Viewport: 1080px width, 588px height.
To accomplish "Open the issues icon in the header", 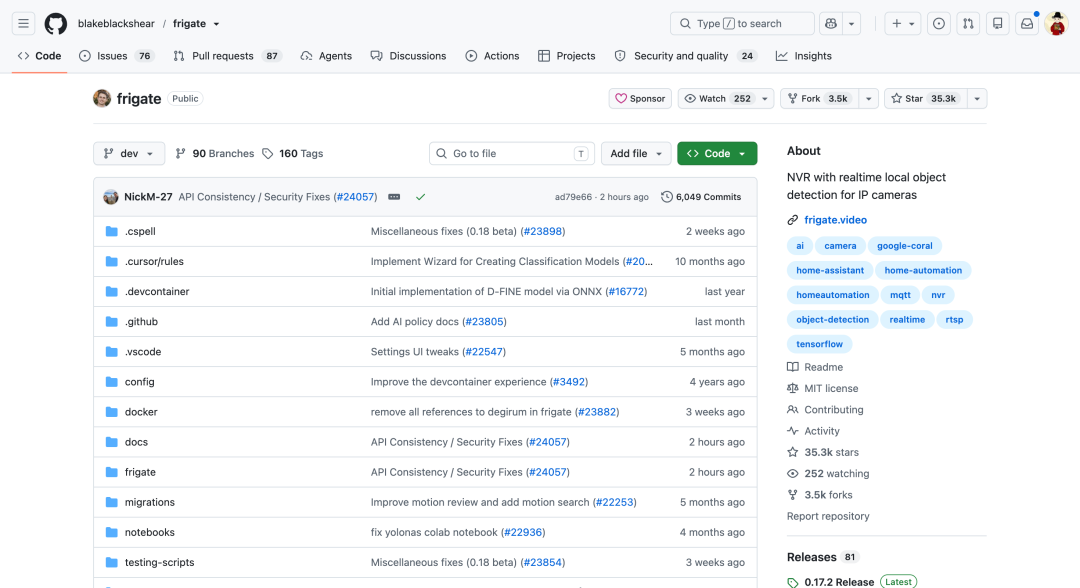I will pos(939,23).
